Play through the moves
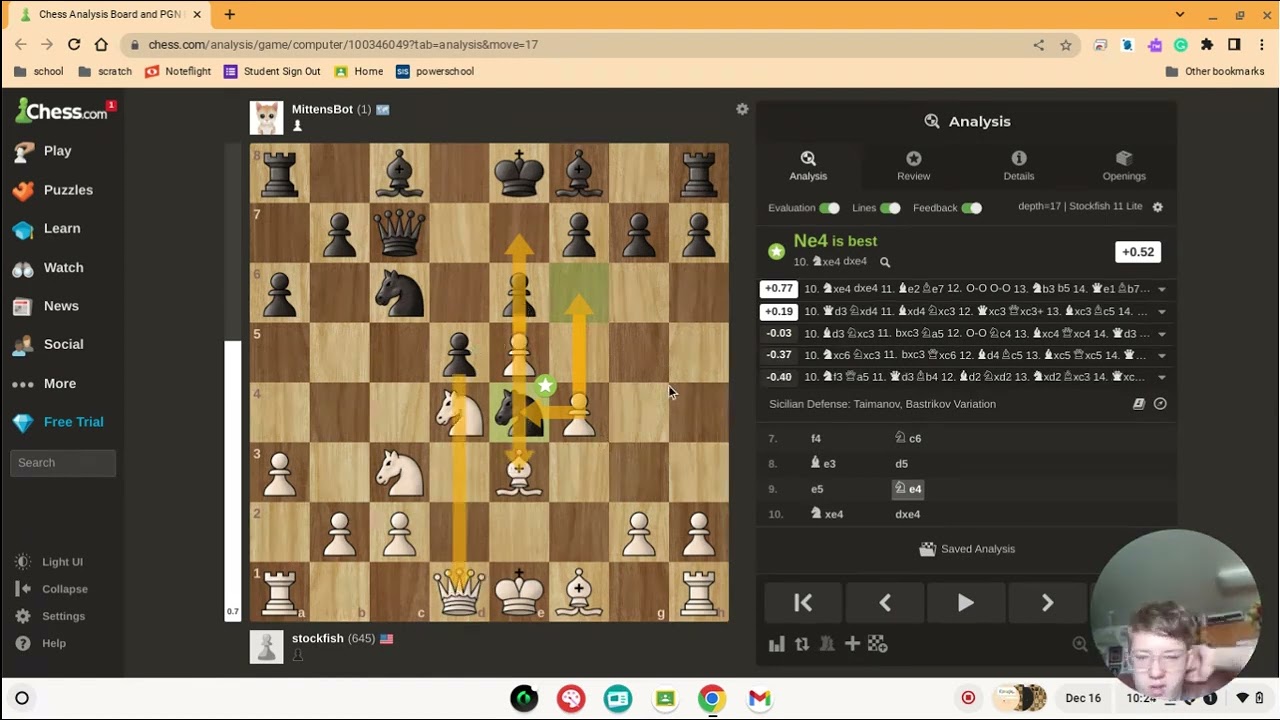 [x=966, y=603]
